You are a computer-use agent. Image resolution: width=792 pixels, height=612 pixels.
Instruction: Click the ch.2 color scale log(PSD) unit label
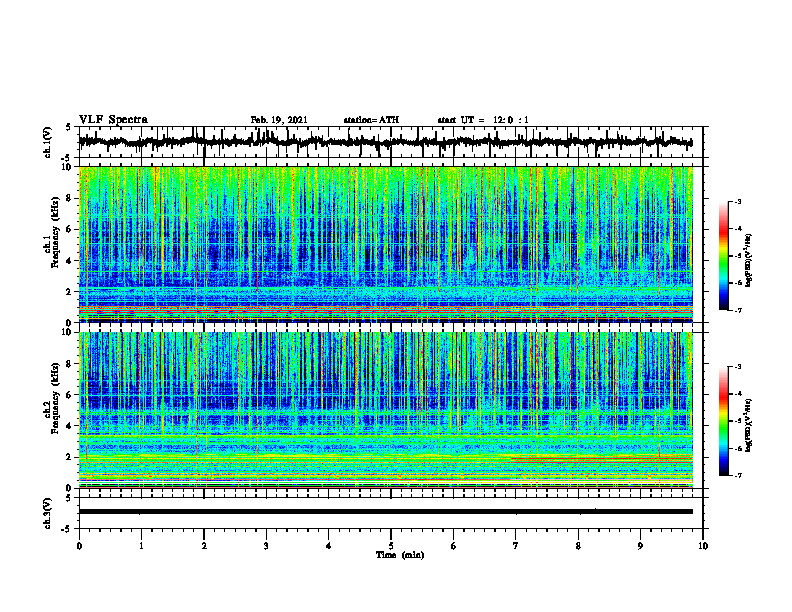click(x=749, y=425)
